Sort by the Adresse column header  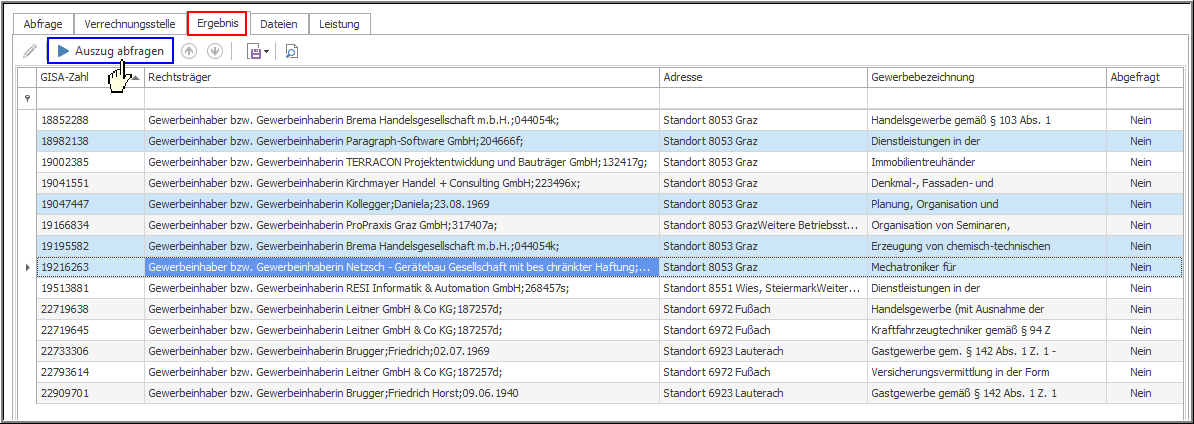point(763,78)
